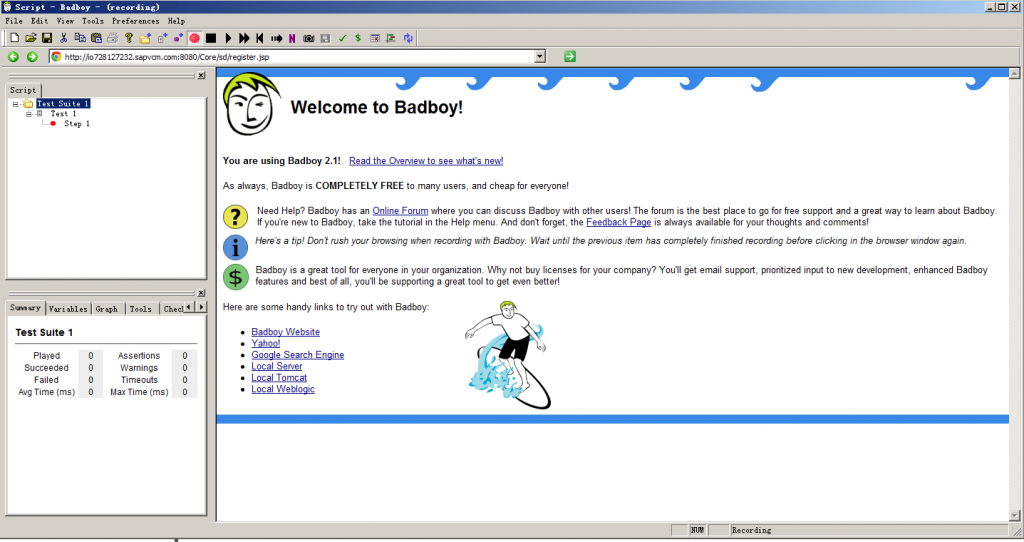This screenshot has width=1024, height=542.
Task: Open the File menu
Action: click(14, 21)
